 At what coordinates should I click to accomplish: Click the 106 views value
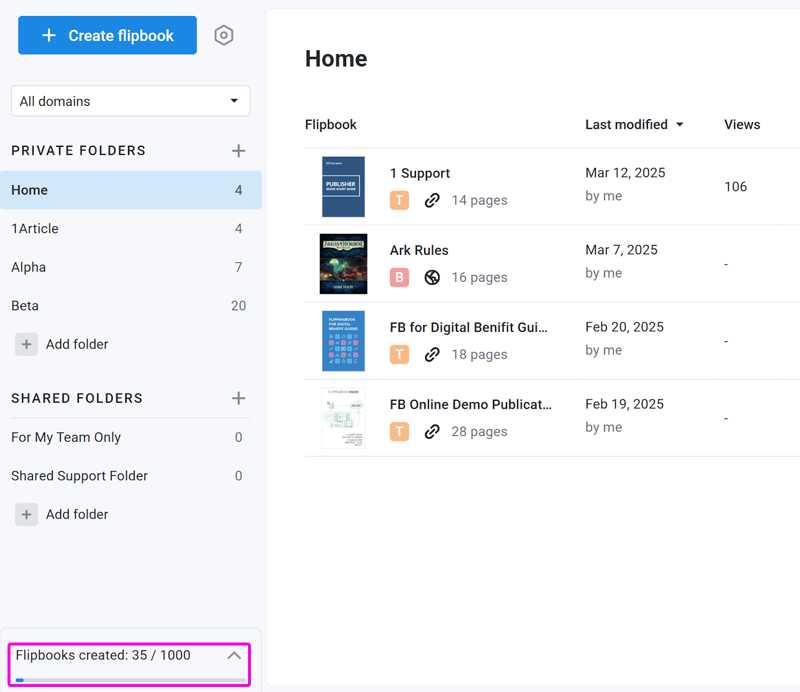735,187
